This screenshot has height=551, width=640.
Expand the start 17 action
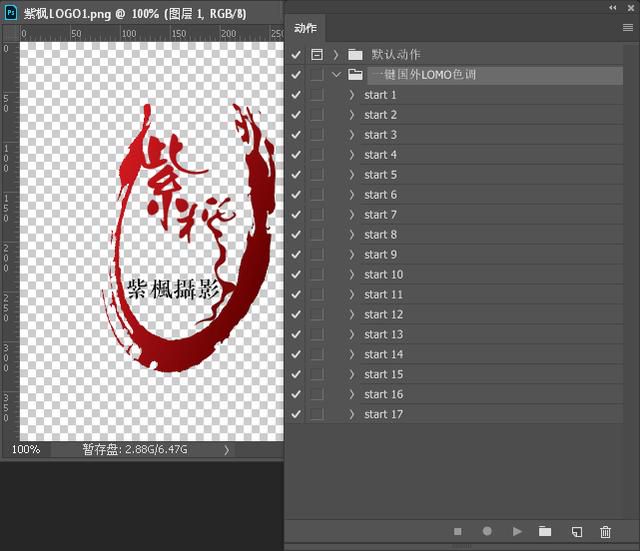[x=352, y=414]
